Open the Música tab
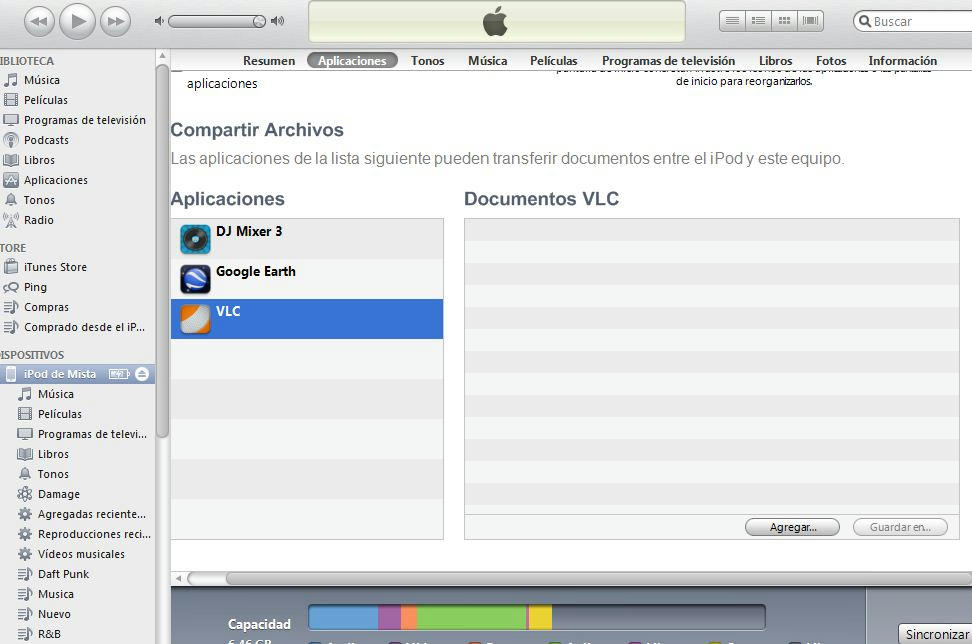Screen dimensions: 972x644 tap(487, 61)
